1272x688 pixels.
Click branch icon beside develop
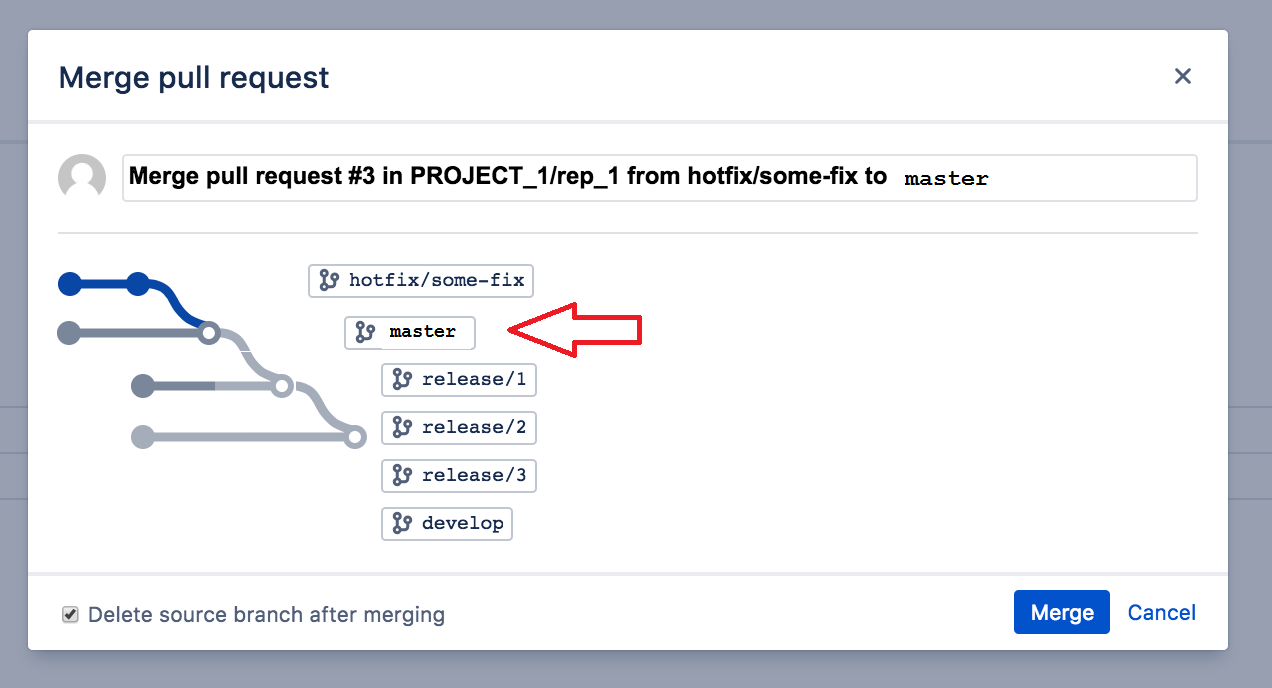point(402,523)
